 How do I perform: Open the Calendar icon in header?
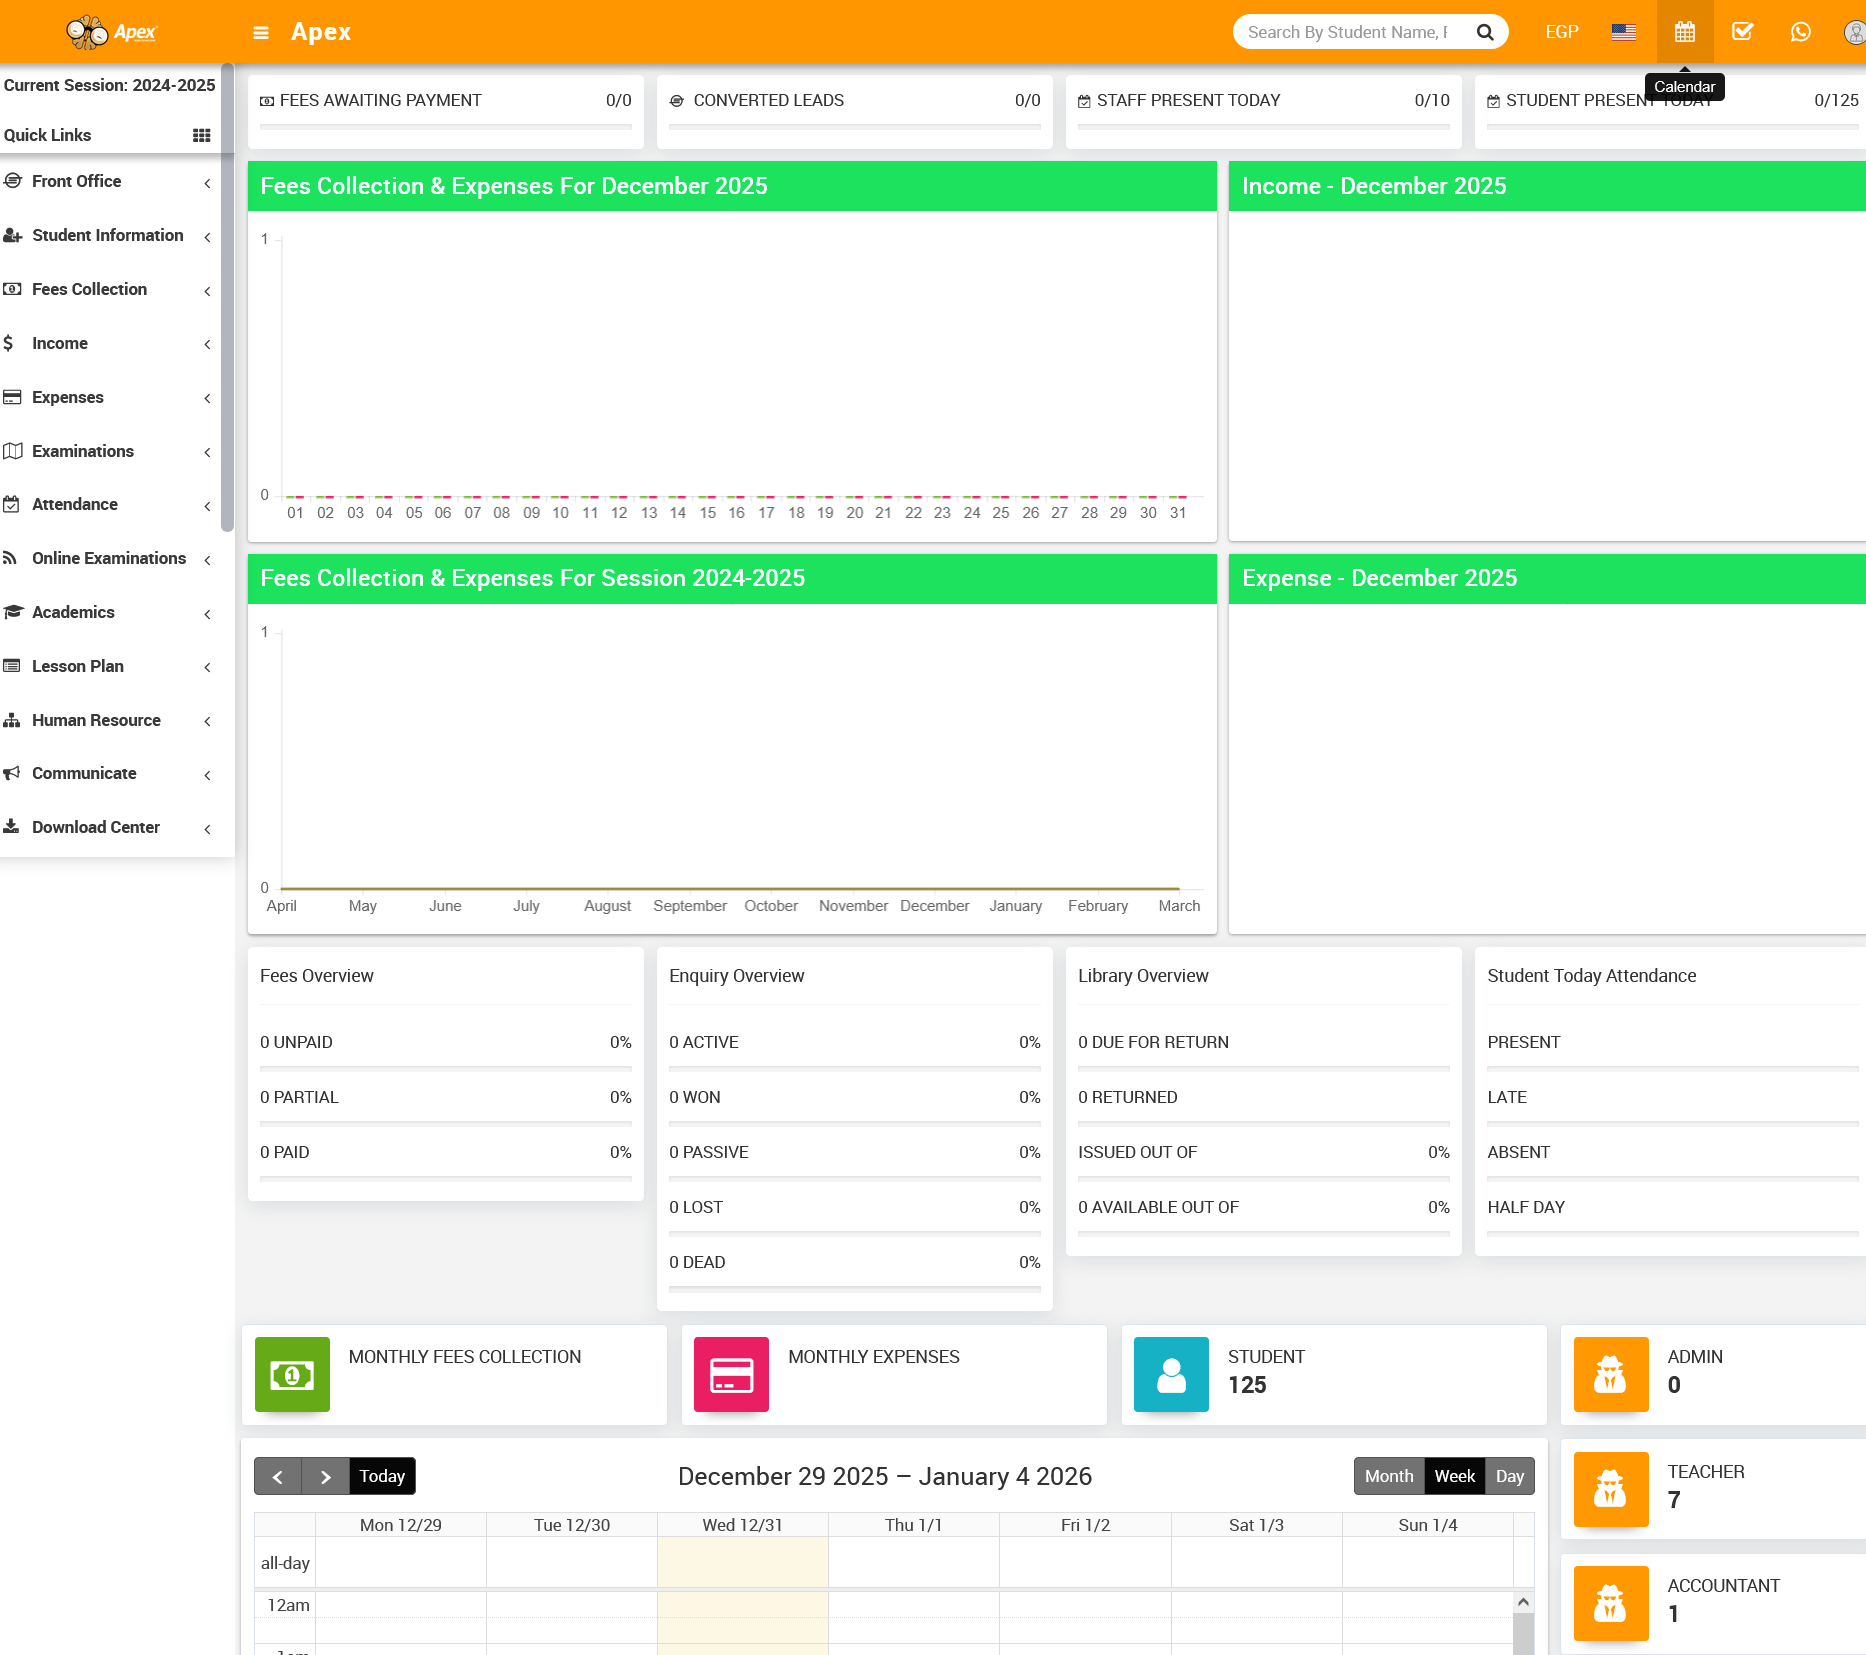pyautogui.click(x=1684, y=32)
